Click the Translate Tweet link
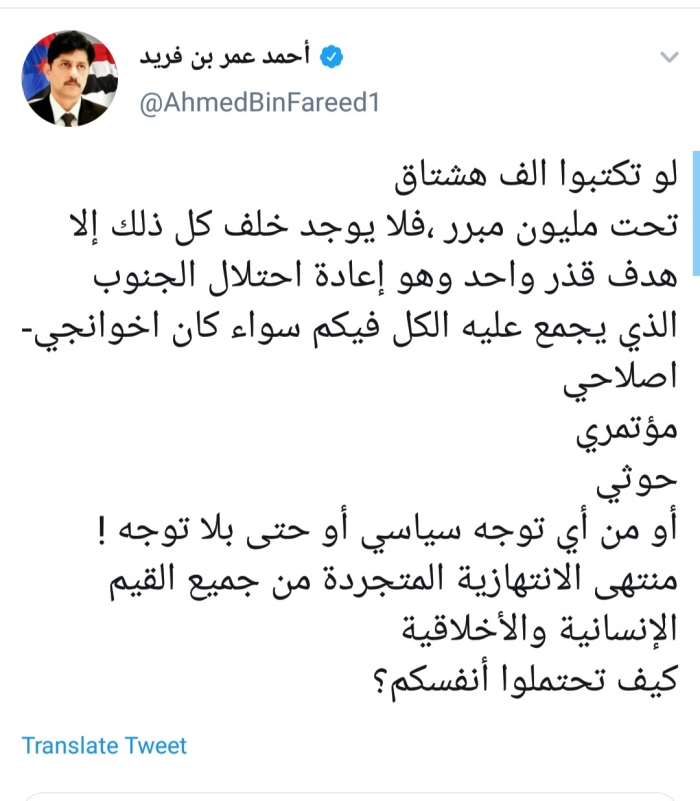 pos(104,745)
